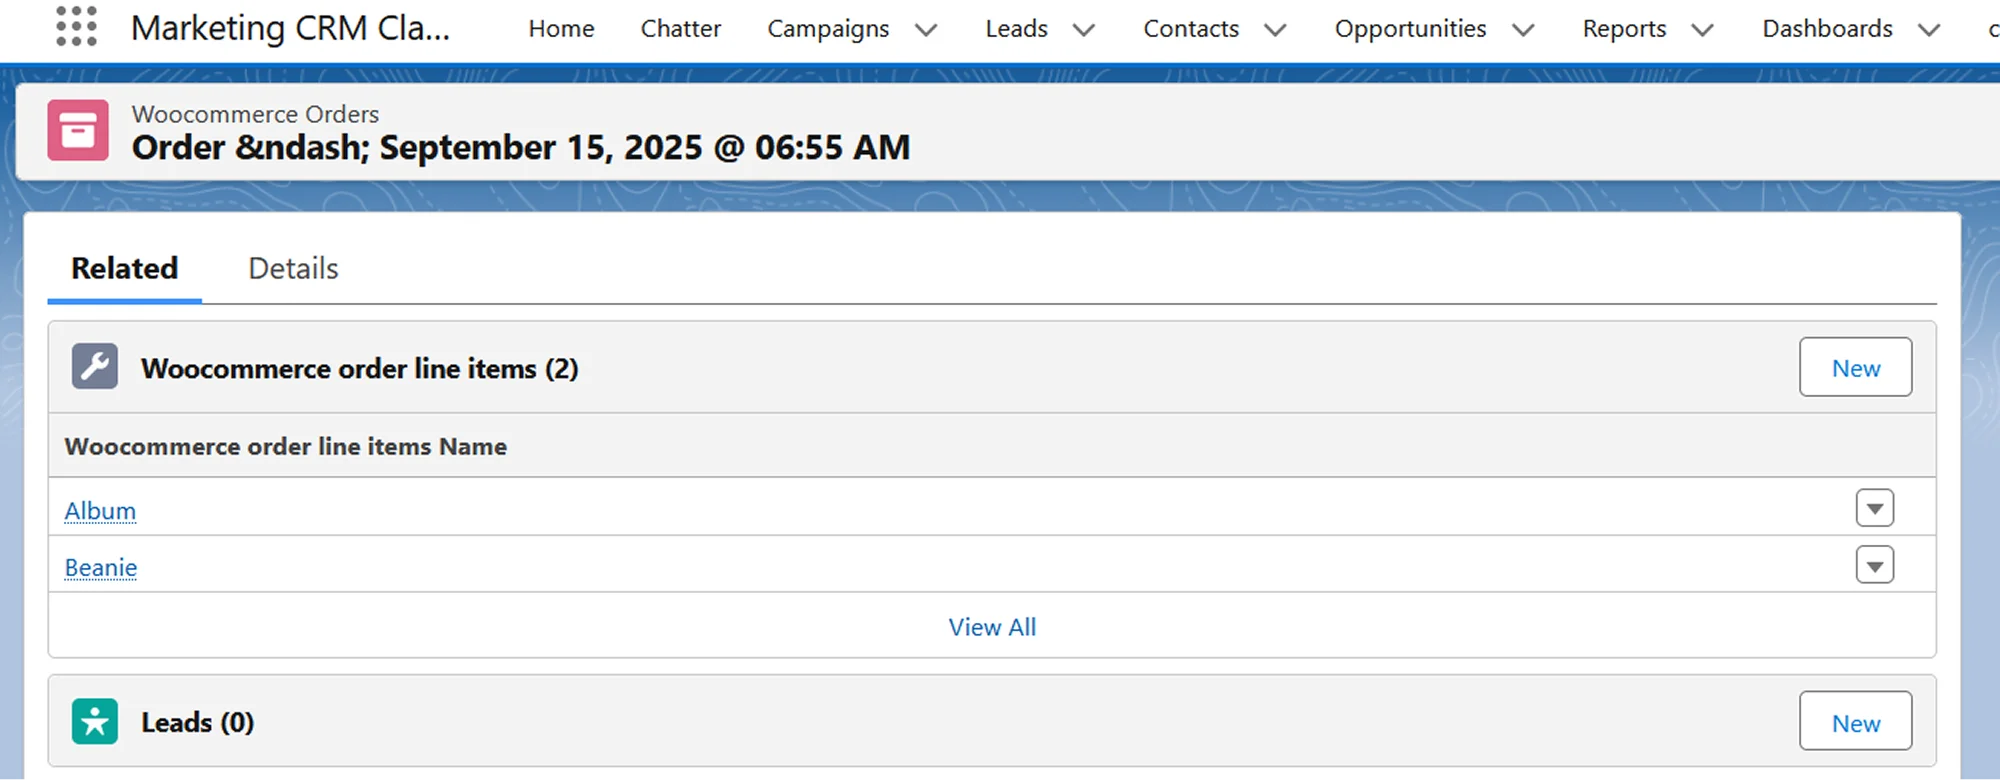Select the Related tab
Viewport: 2000px width, 780px height.
(x=125, y=269)
